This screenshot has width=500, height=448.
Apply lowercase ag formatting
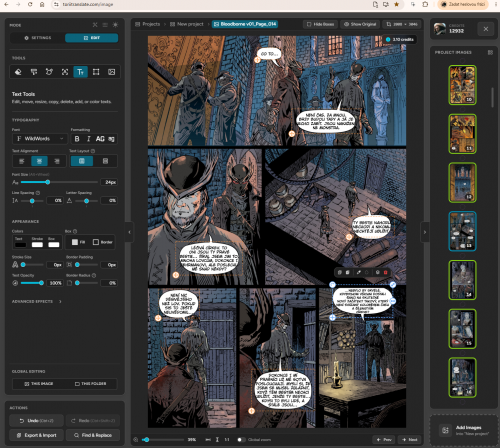click(x=111, y=139)
